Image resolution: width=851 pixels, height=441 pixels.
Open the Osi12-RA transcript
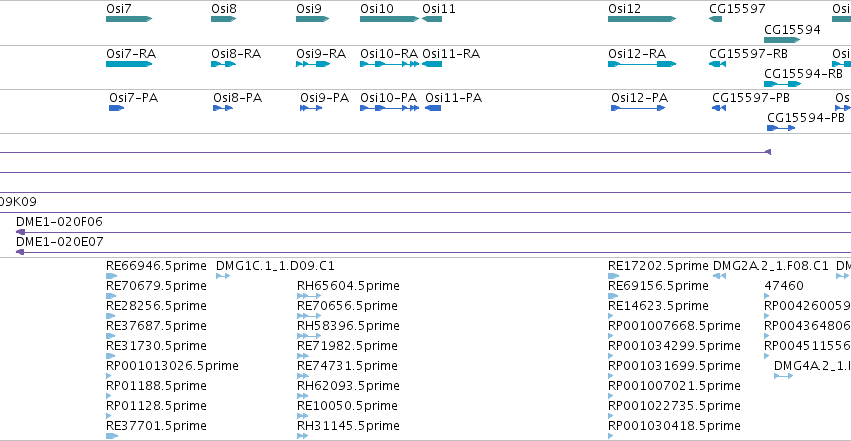tap(642, 64)
